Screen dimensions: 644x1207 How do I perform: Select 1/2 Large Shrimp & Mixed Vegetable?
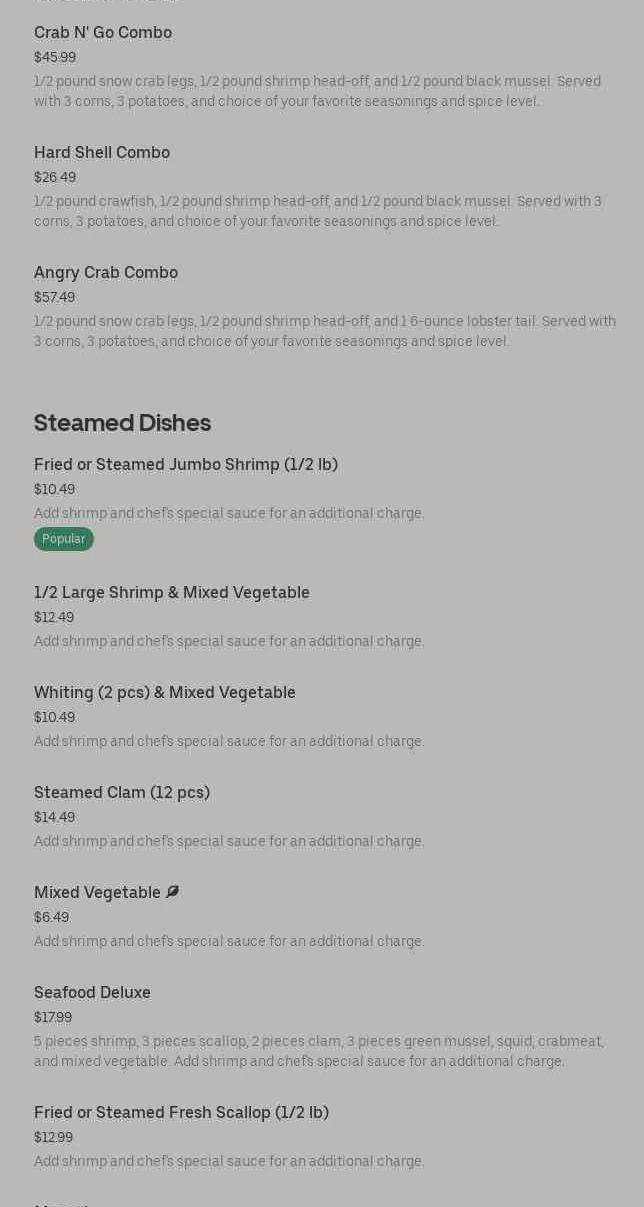(172, 593)
